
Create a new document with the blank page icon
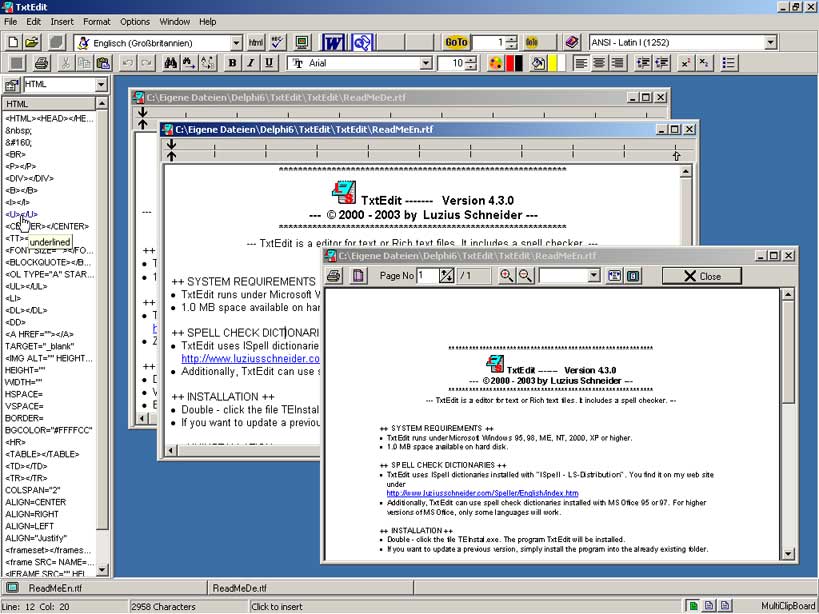coord(14,42)
